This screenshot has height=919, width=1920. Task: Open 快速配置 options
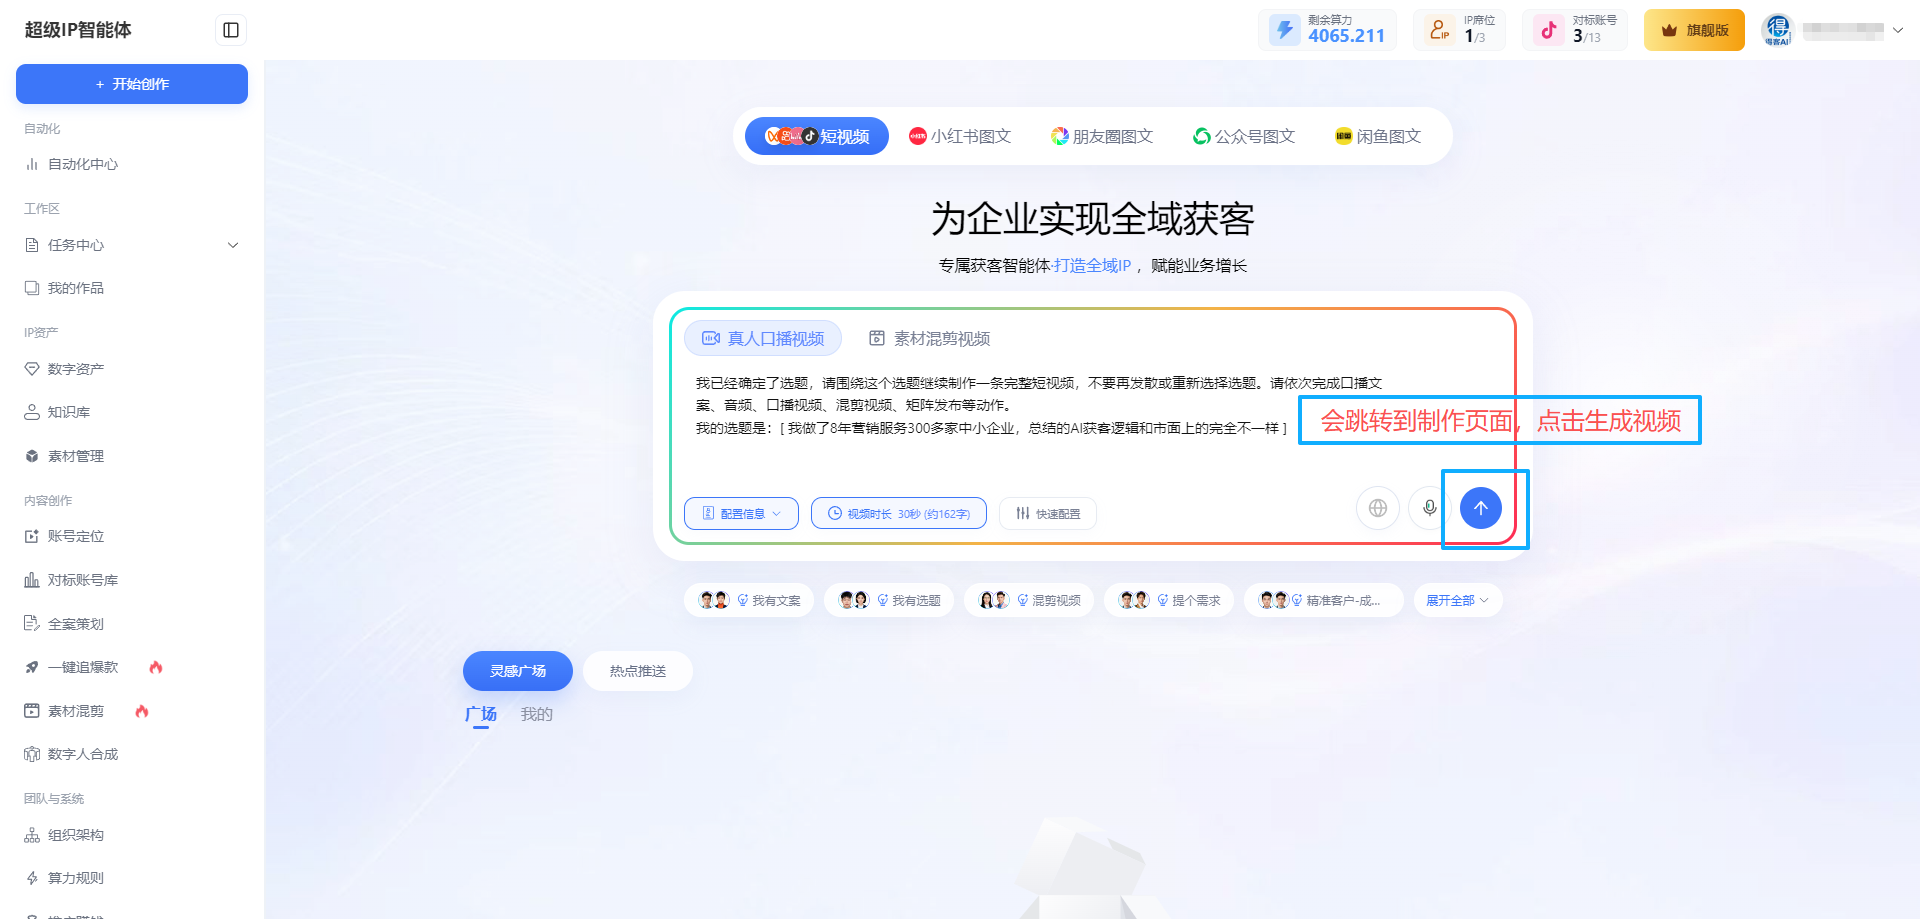coord(1048,513)
